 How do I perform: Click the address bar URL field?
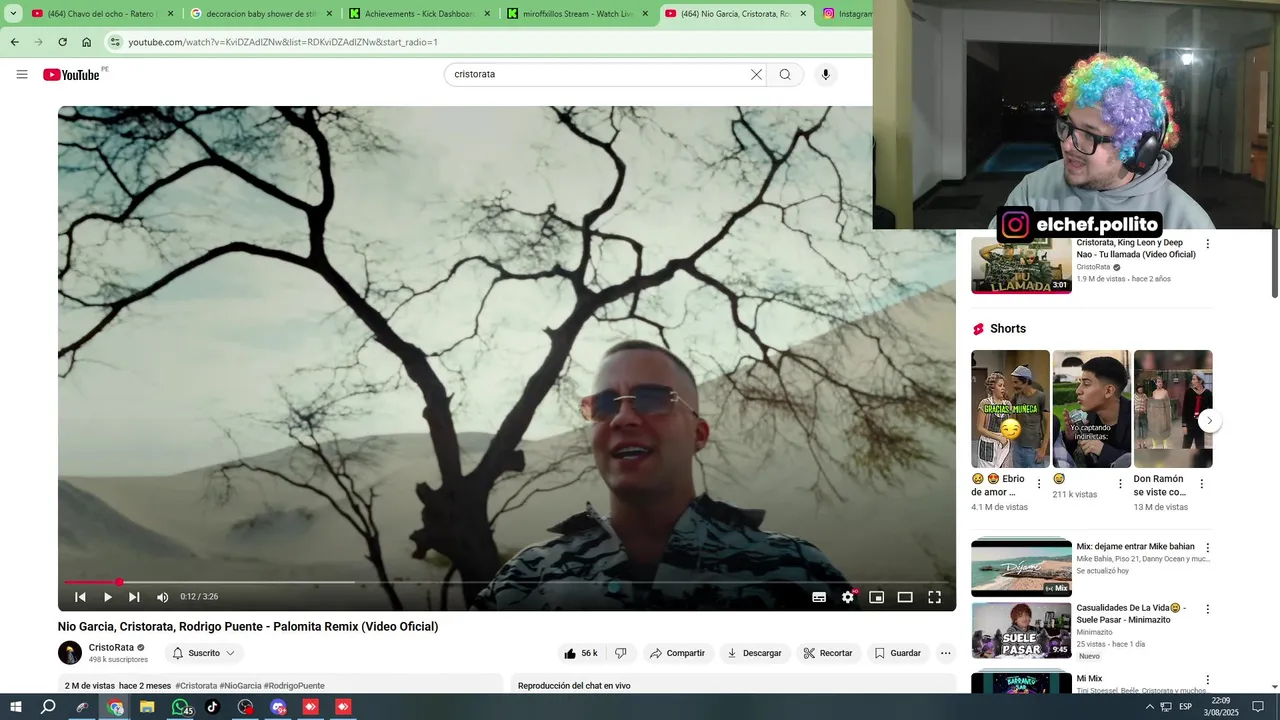(490, 42)
